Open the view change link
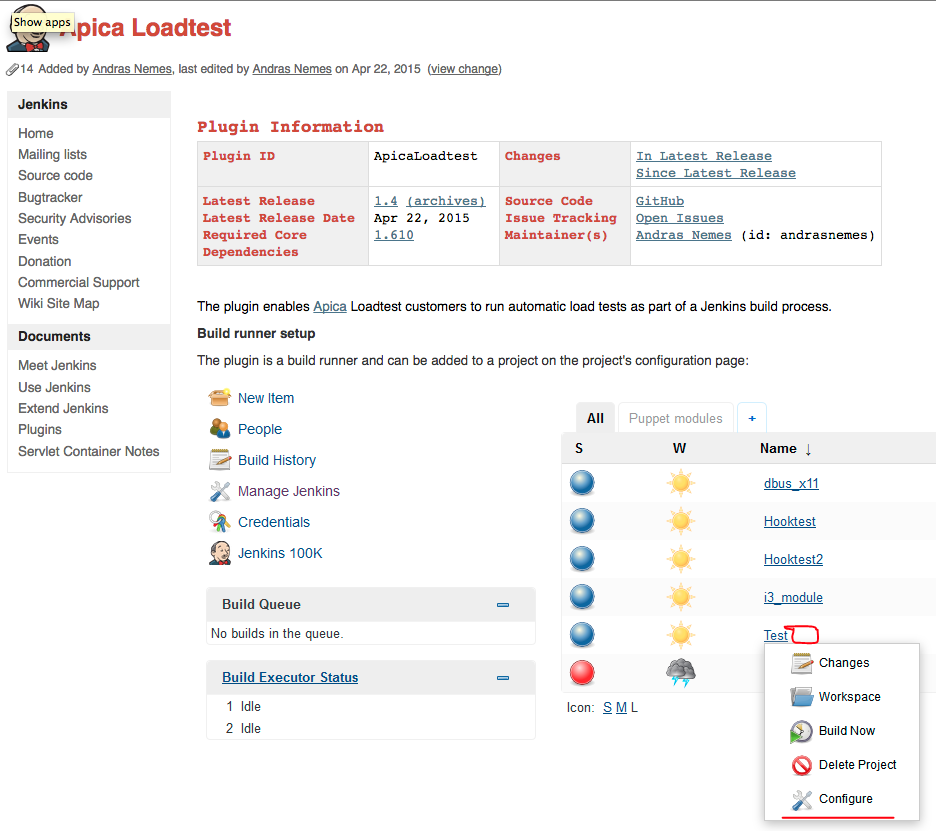The width and height of the screenshot is (936, 831). [464, 69]
